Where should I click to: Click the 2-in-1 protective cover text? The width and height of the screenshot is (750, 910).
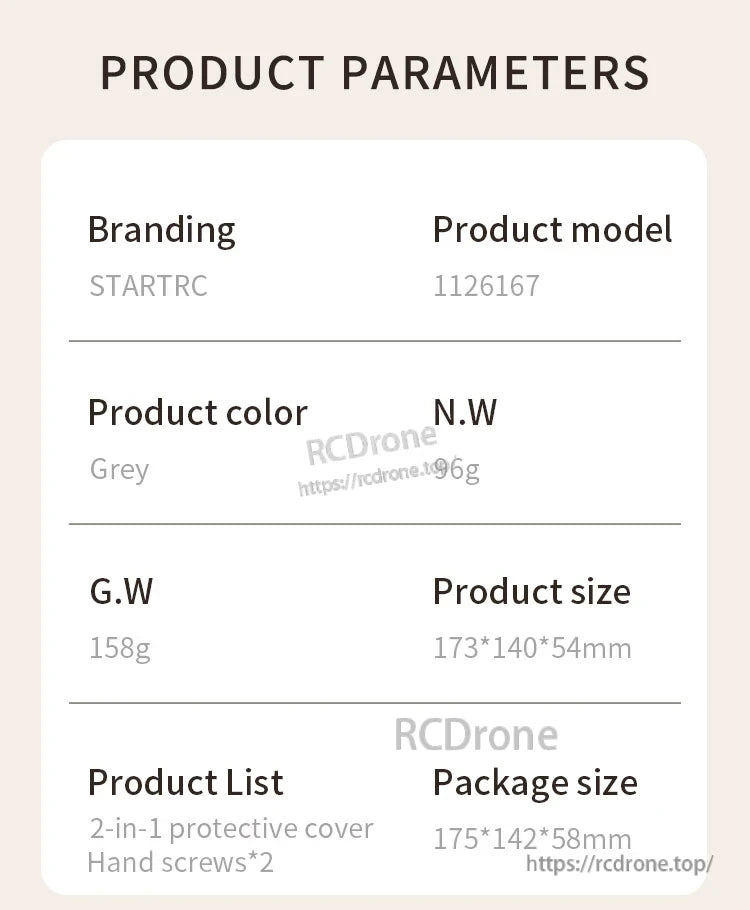[x=231, y=829]
